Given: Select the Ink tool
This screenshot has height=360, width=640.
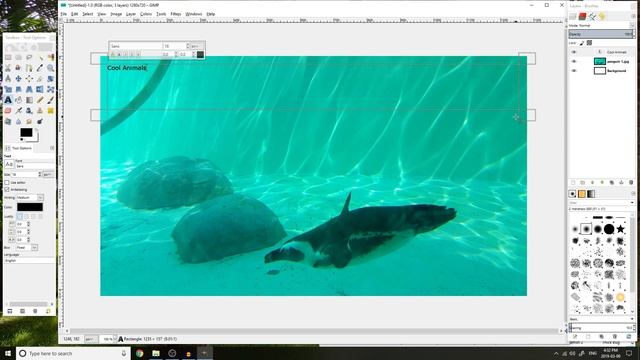Looking at the screenshot, I should 29,110.
